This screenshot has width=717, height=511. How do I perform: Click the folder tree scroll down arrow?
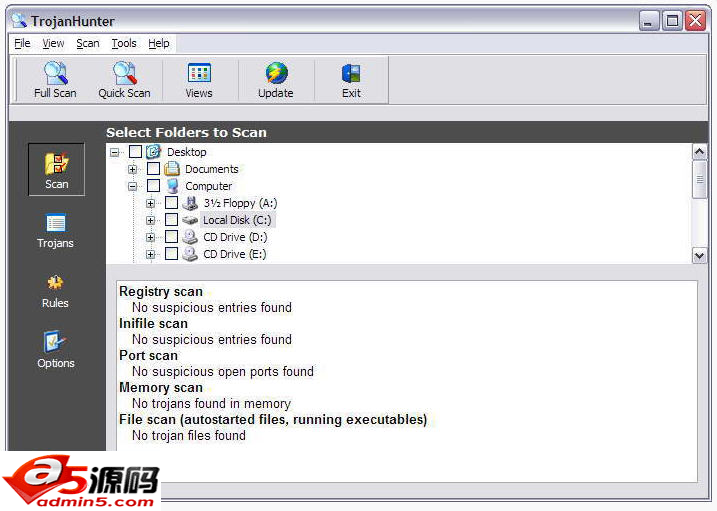point(700,256)
